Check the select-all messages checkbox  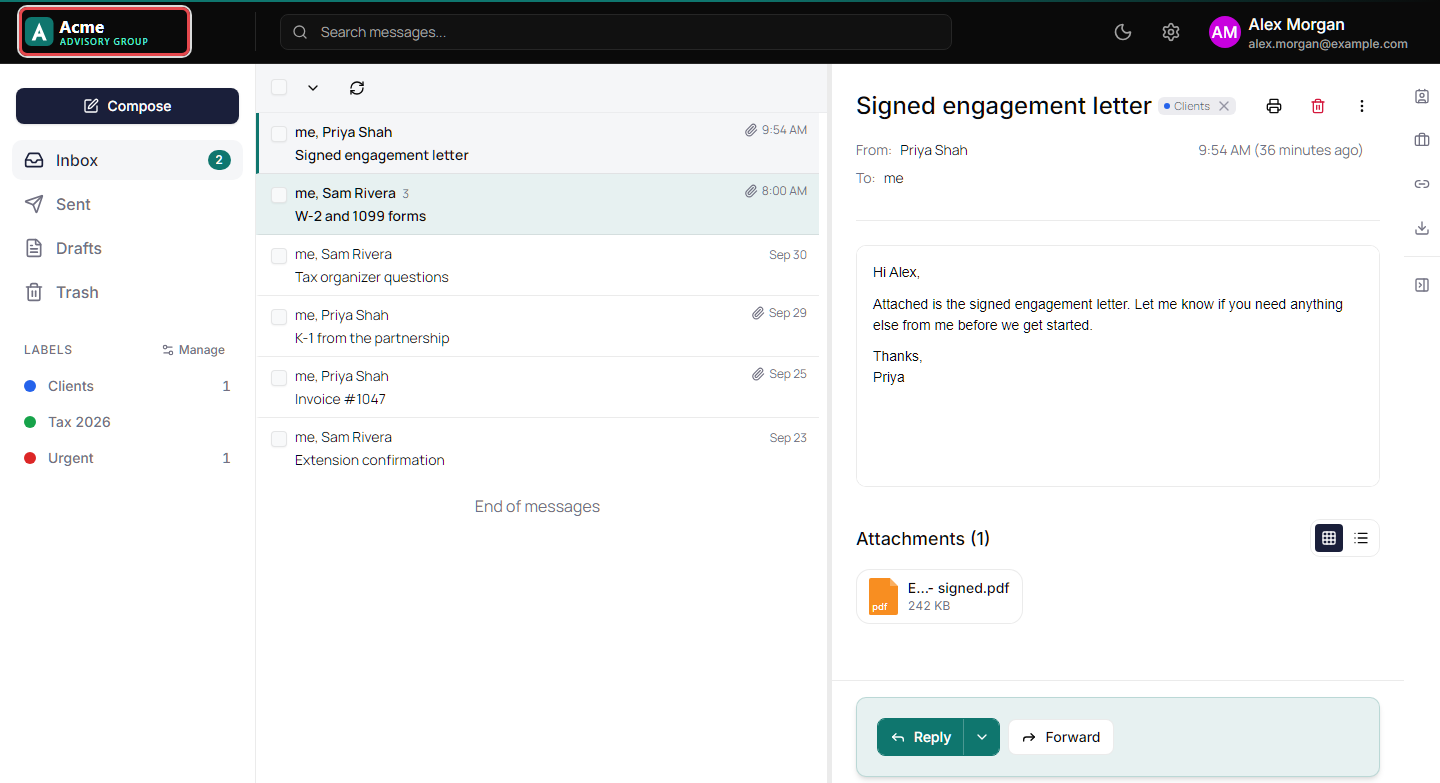coord(279,87)
